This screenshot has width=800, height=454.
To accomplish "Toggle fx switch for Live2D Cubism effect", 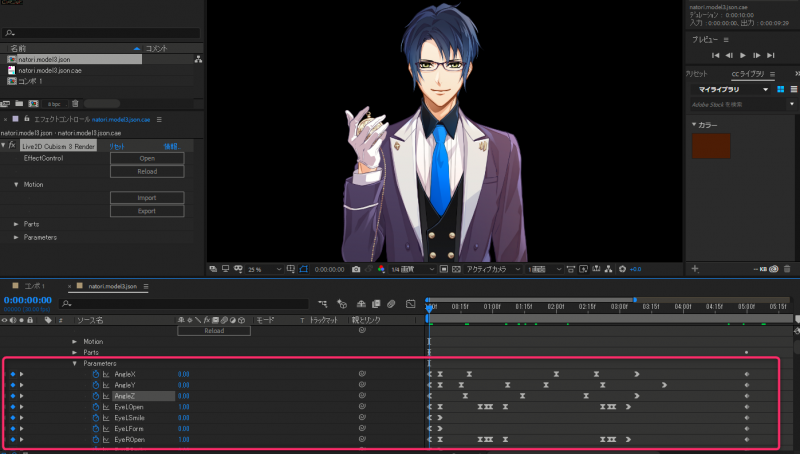I will 12,145.
